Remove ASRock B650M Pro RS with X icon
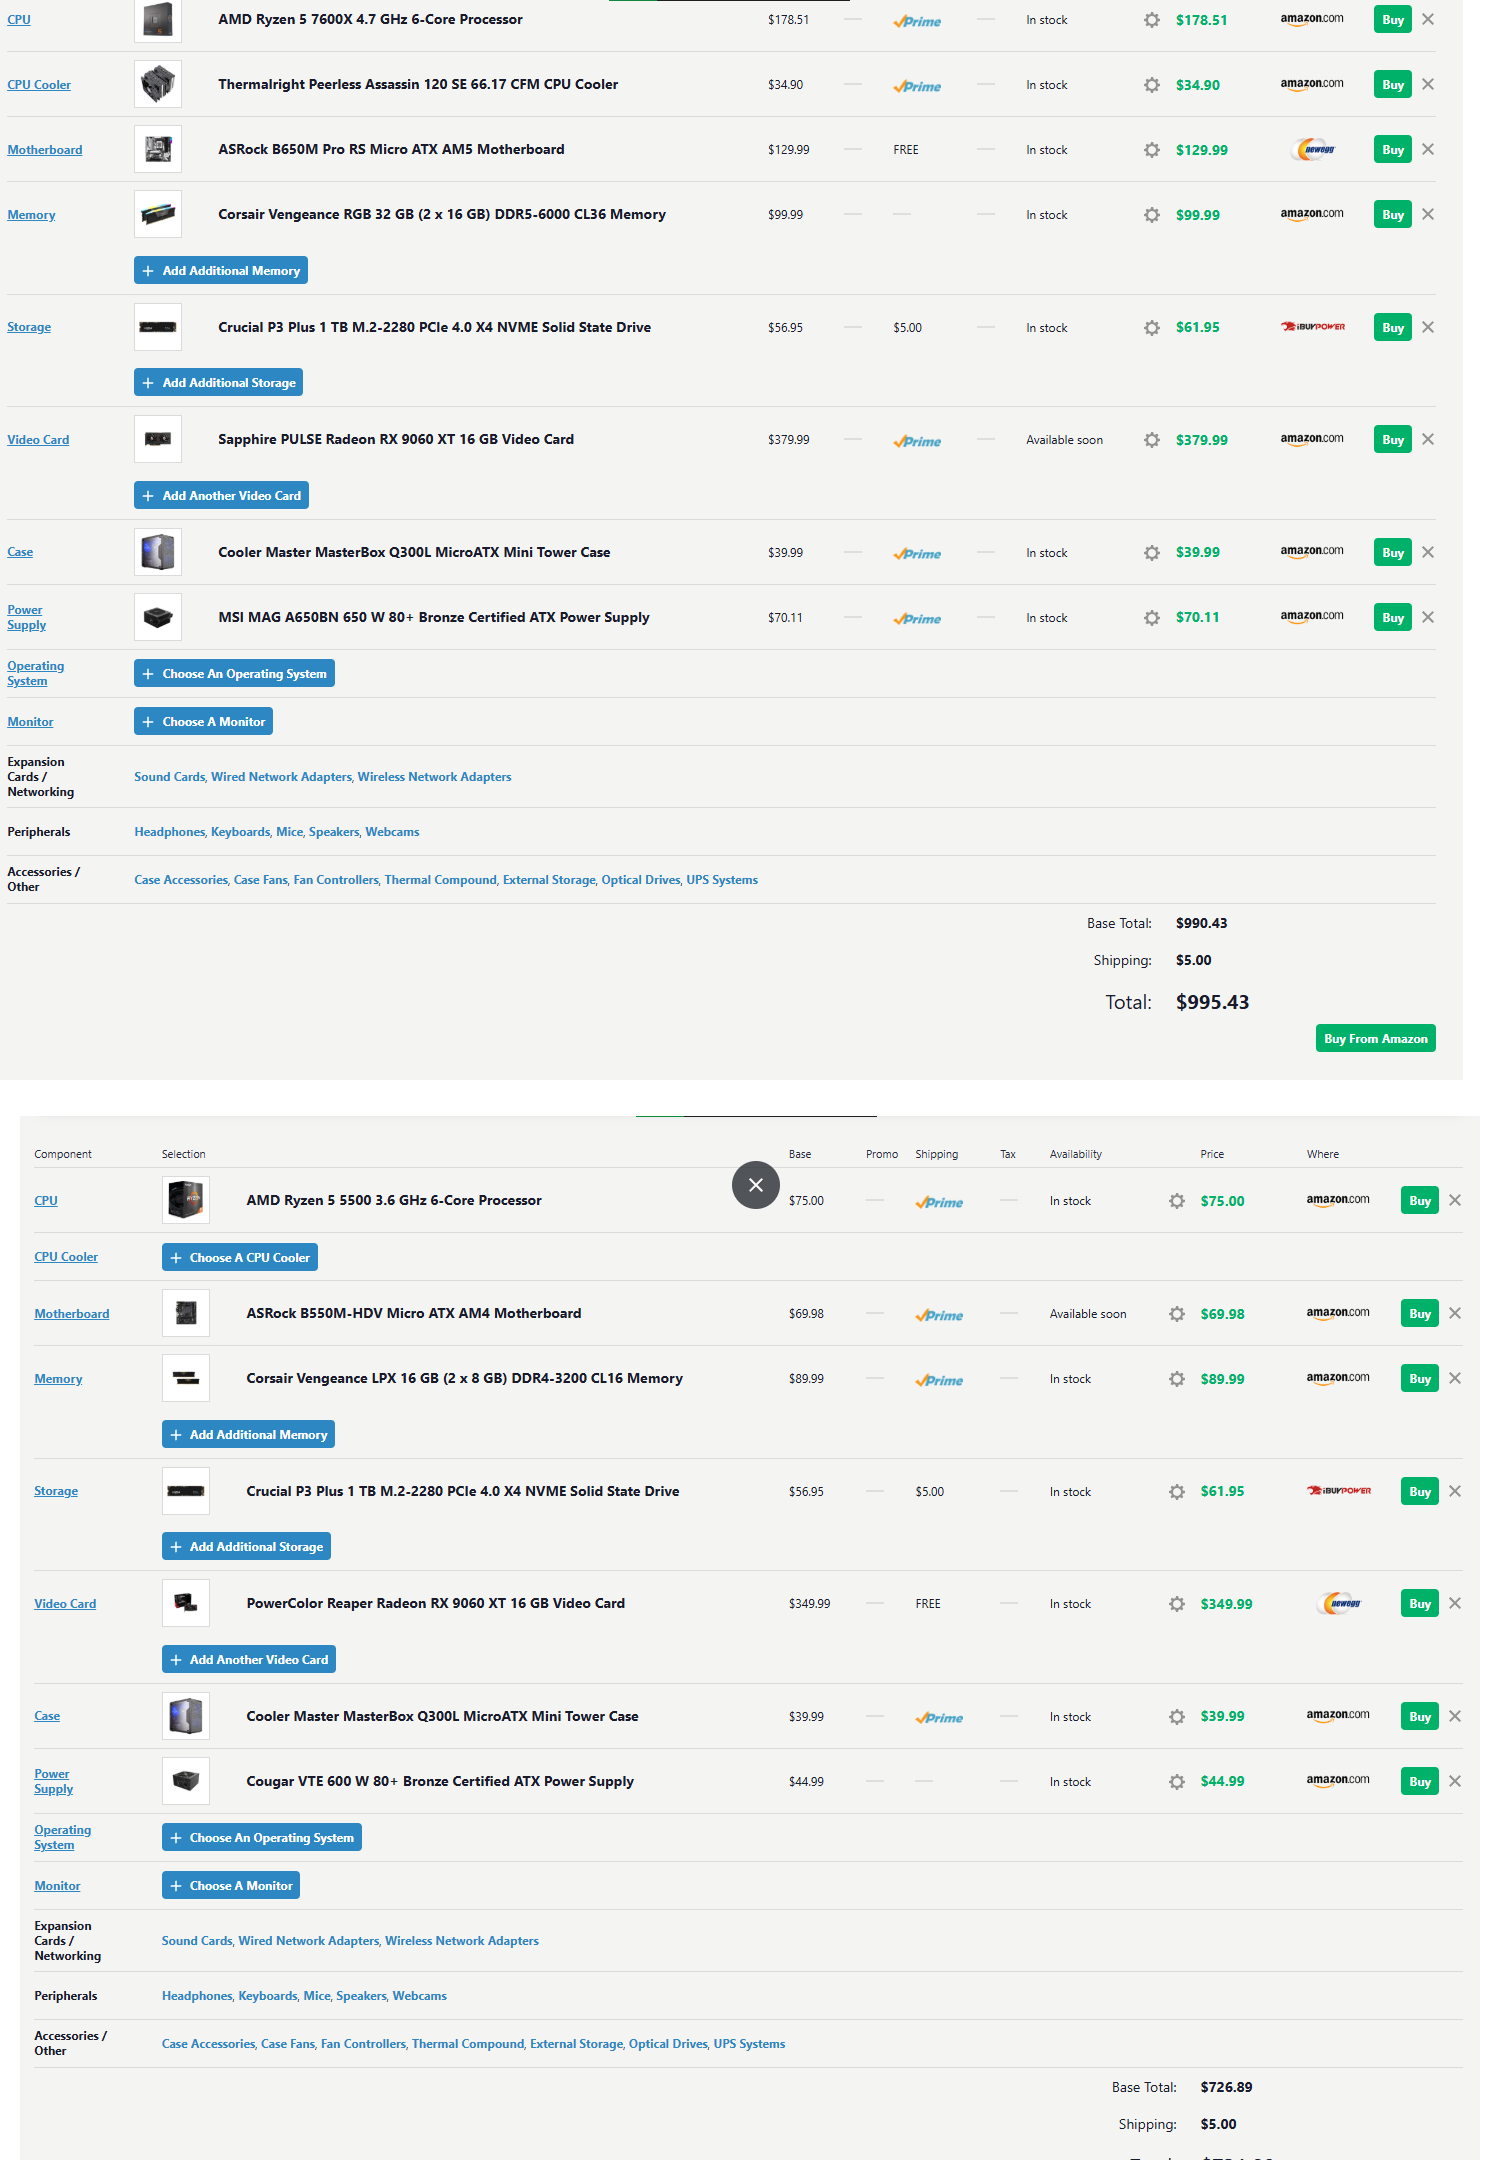This screenshot has width=1488, height=2160. (x=1428, y=149)
